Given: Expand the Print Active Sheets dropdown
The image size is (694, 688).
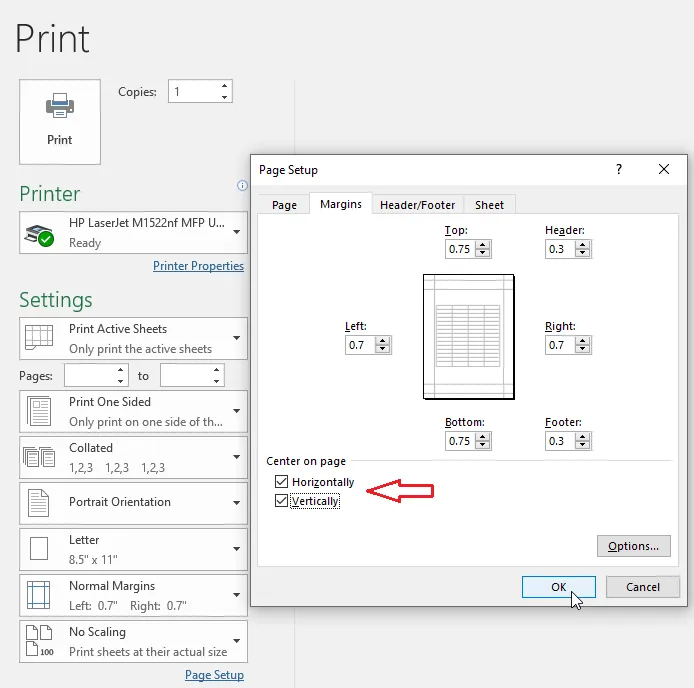Looking at the screenshot, I should [237, 338].
